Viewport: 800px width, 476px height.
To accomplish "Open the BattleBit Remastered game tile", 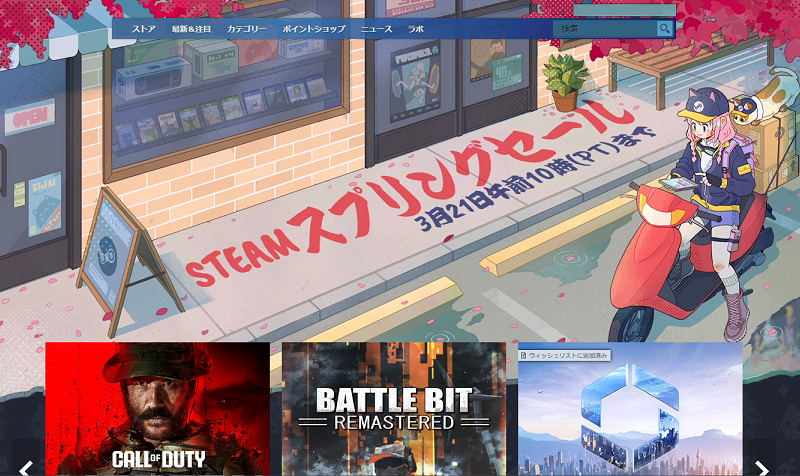I will [x=393, y=410].
